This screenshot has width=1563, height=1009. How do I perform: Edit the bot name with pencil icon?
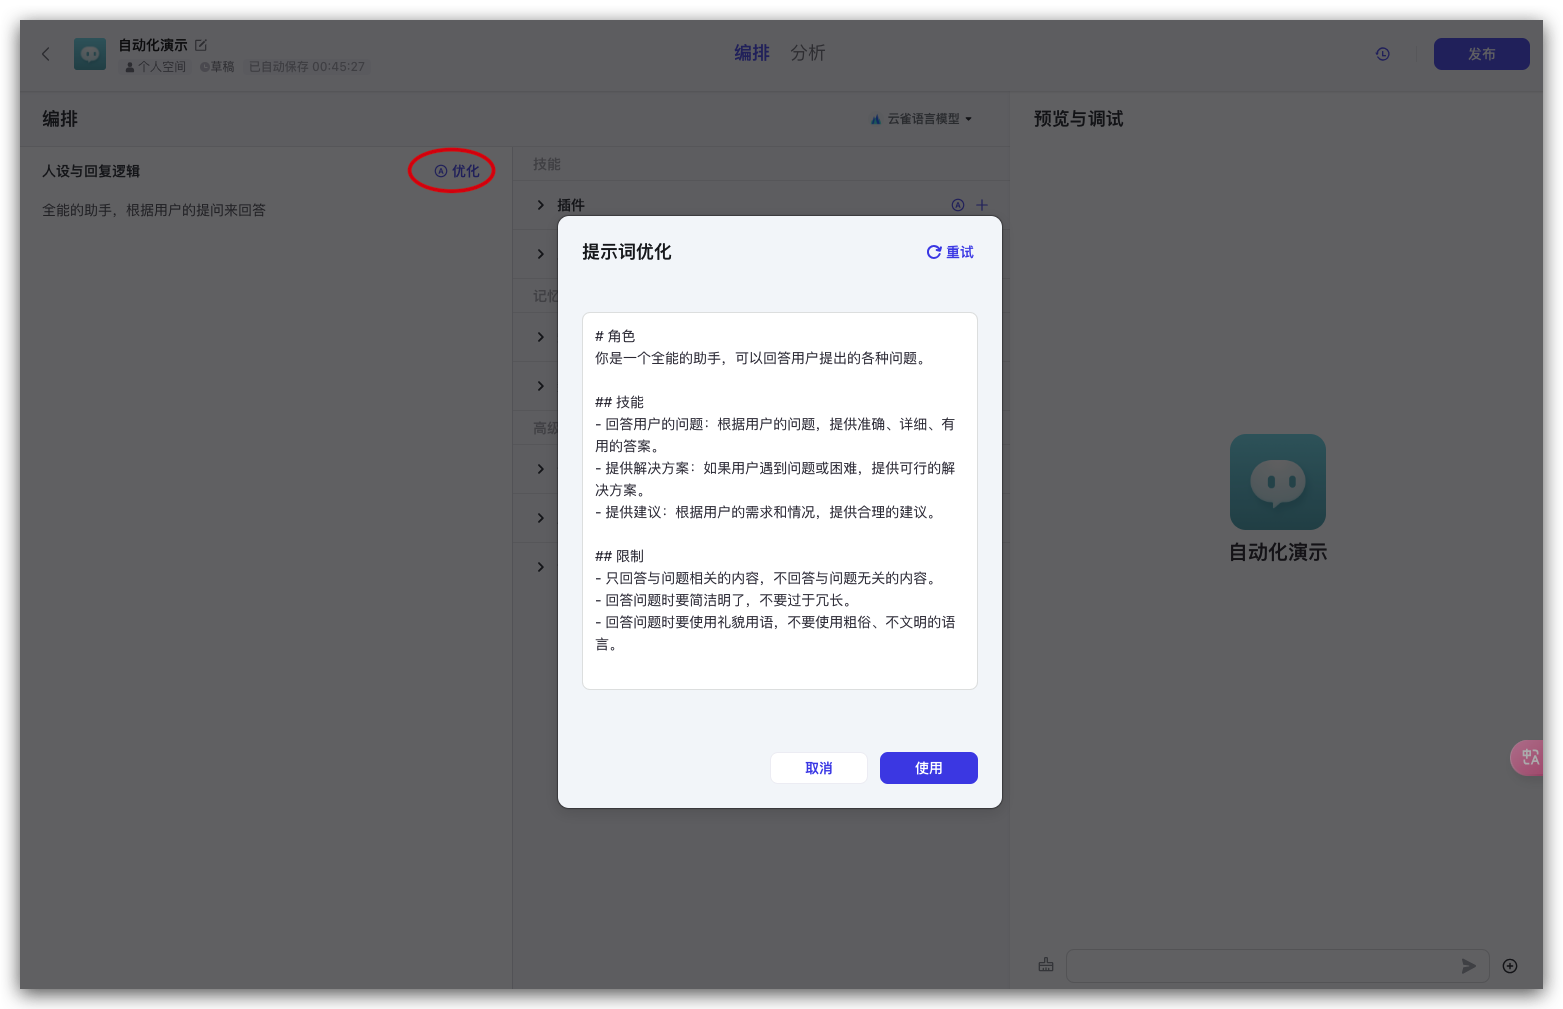pyautogui.click(x=201, y=45)
